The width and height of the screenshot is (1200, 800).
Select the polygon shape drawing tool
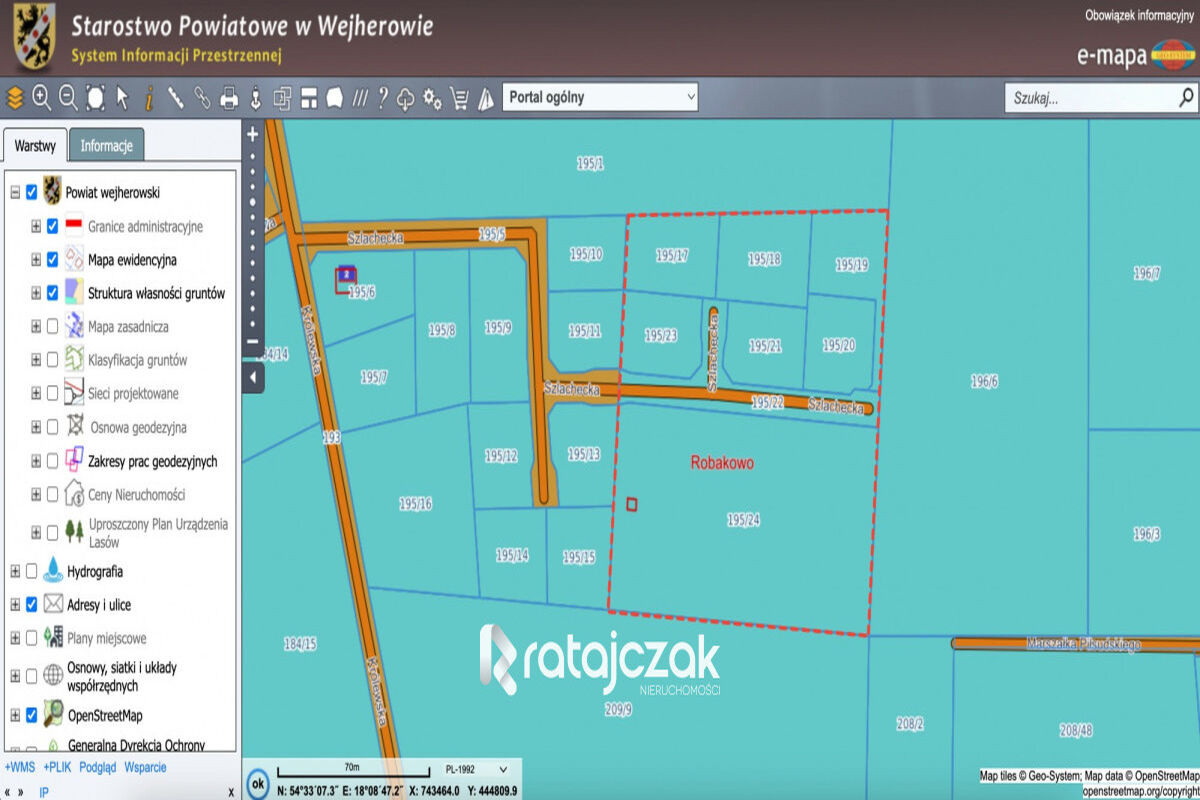click(334, 98)
